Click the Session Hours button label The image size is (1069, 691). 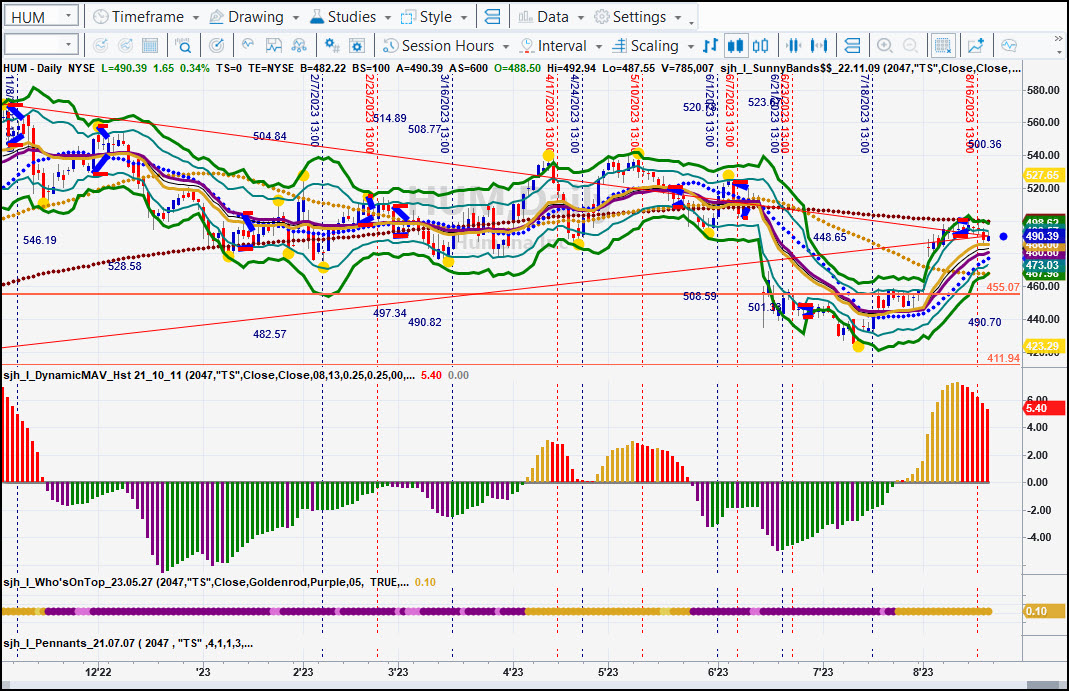[x=448, y=46]
